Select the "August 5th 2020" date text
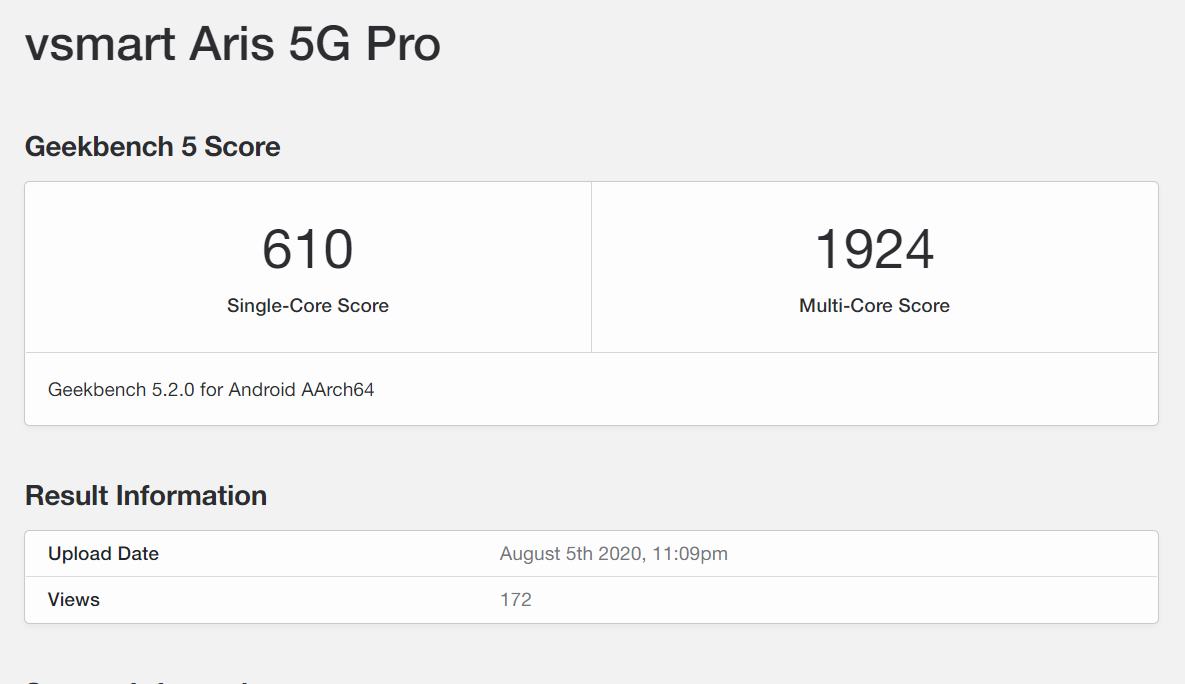The image size is (1185, 684). [x=569, y=554]
